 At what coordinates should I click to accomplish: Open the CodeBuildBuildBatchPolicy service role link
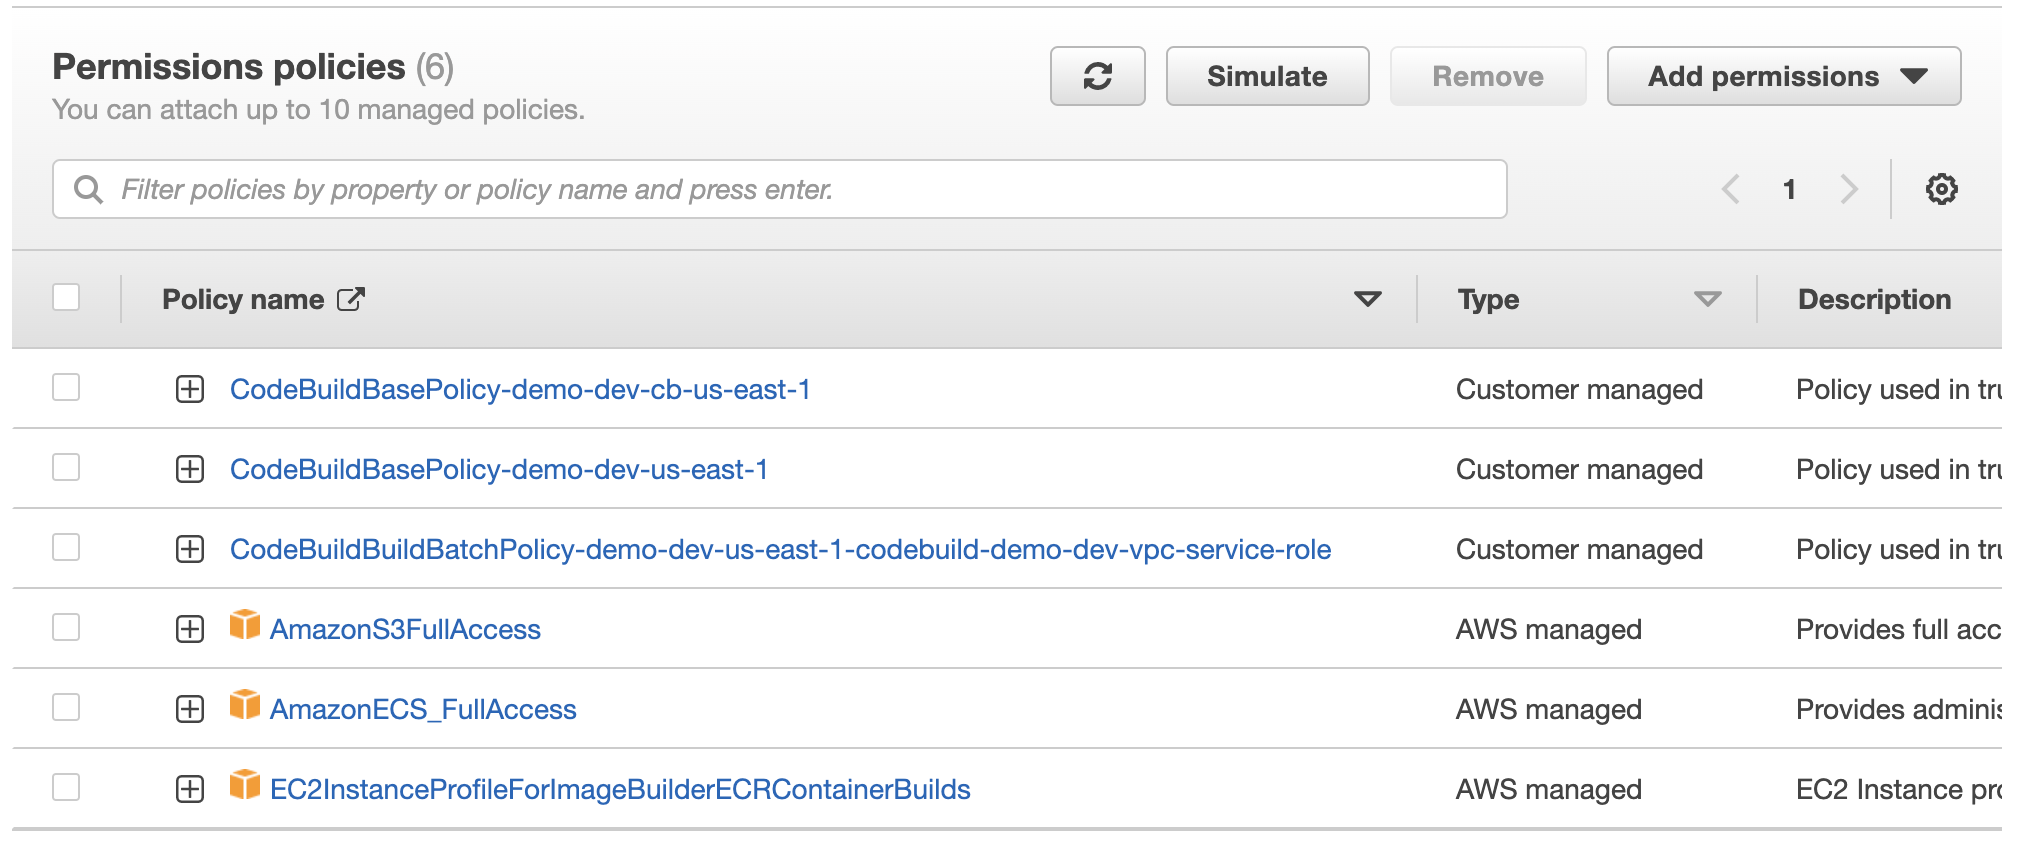(x=779, y=548)
